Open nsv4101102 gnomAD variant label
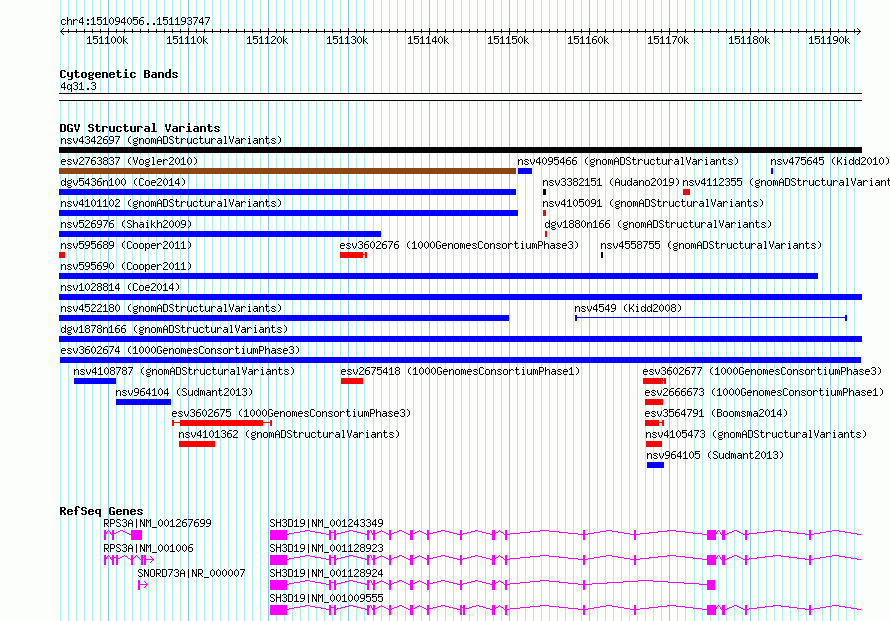The image size is (890, 621). tap(171, 203)
